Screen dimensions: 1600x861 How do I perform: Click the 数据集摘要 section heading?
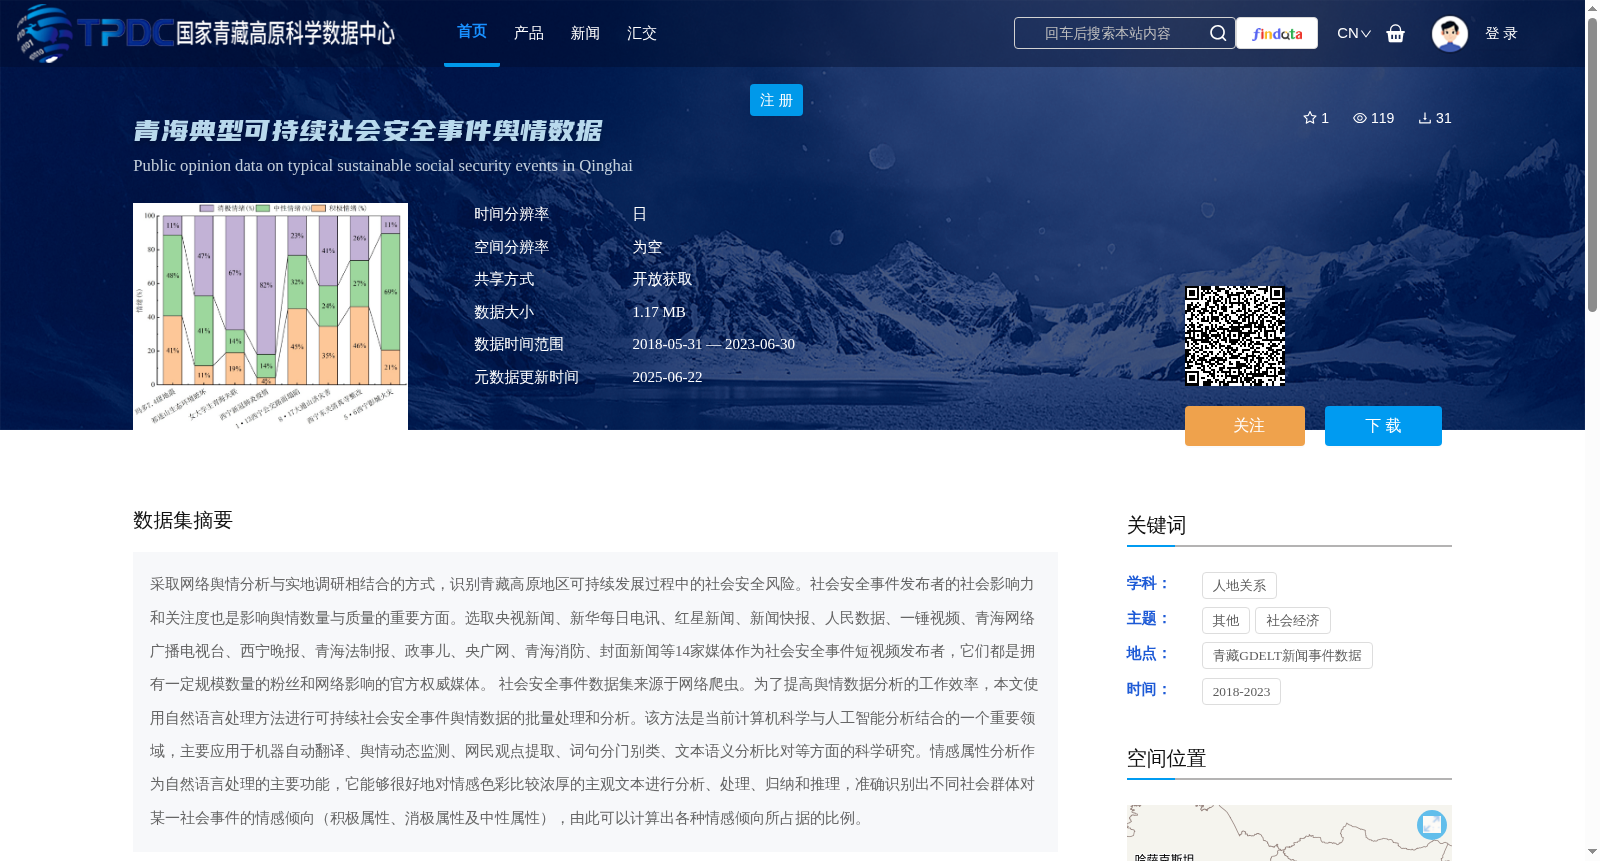pos(183,520)
